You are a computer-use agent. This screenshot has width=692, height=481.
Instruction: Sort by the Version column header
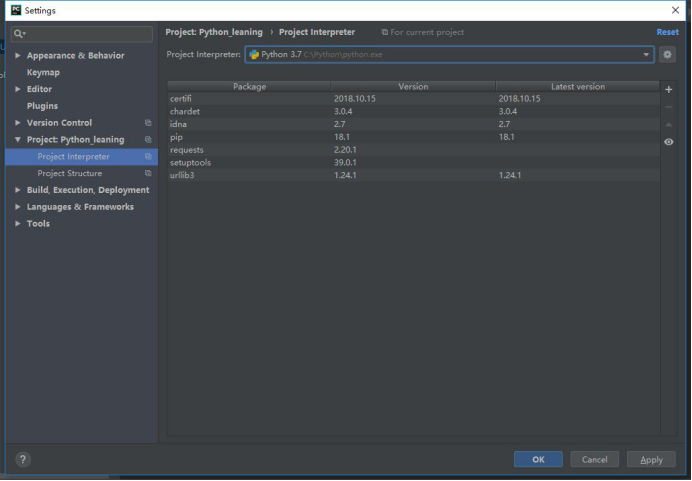[414, 86]
